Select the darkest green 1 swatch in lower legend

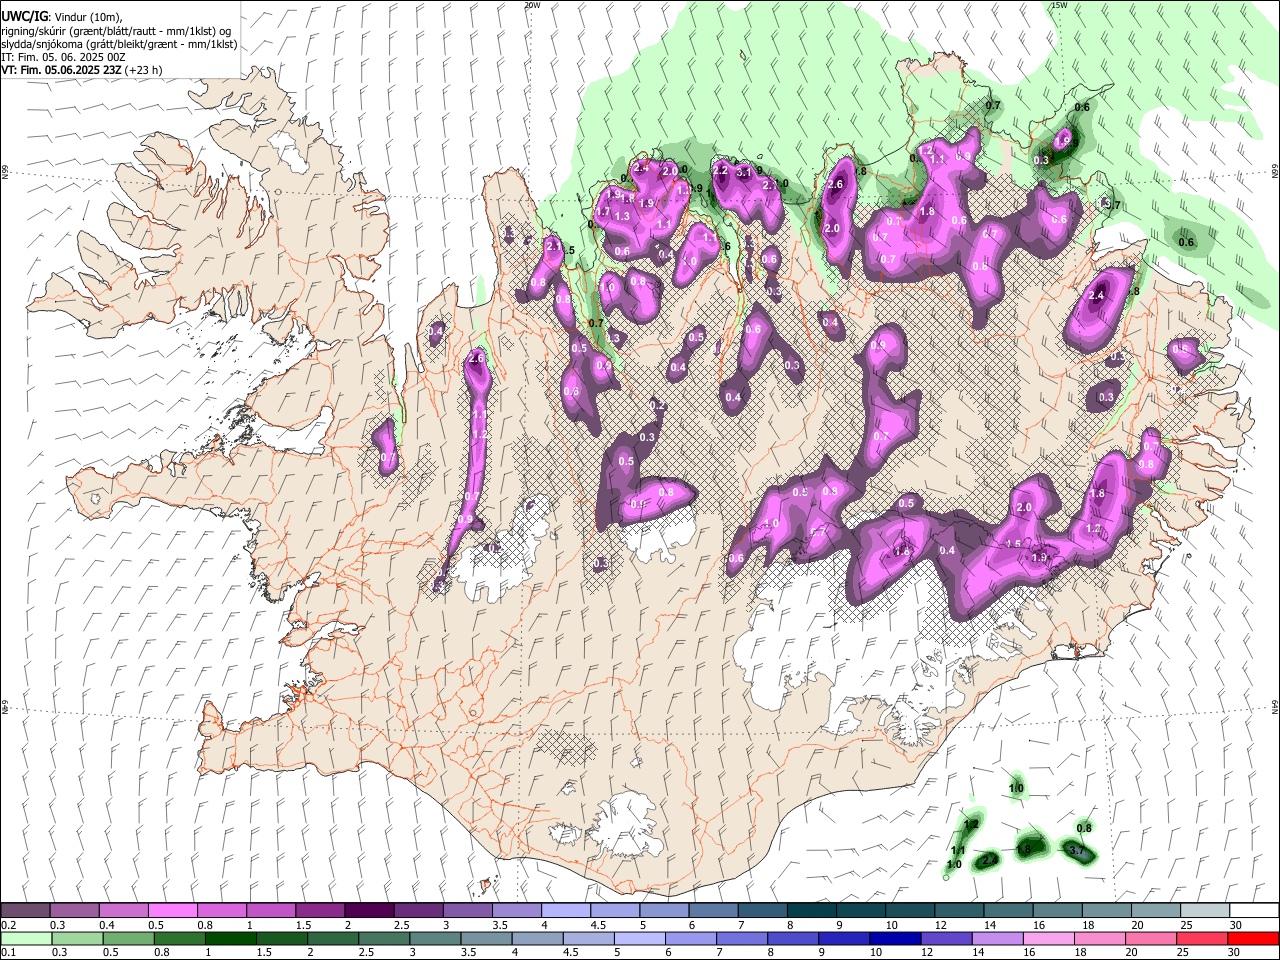click(x=230, y=938)
